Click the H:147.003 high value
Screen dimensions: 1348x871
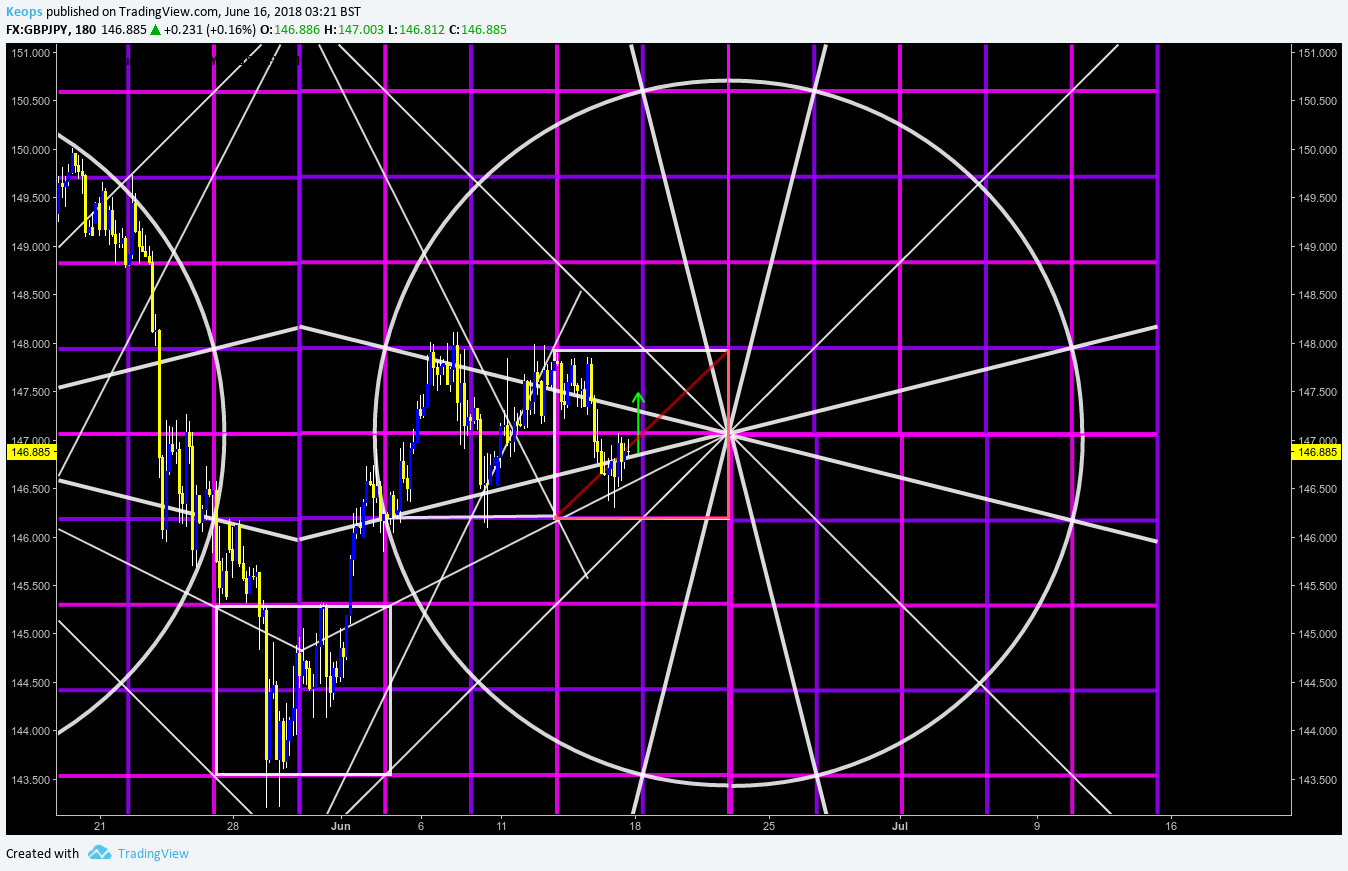tap(355, 30)
